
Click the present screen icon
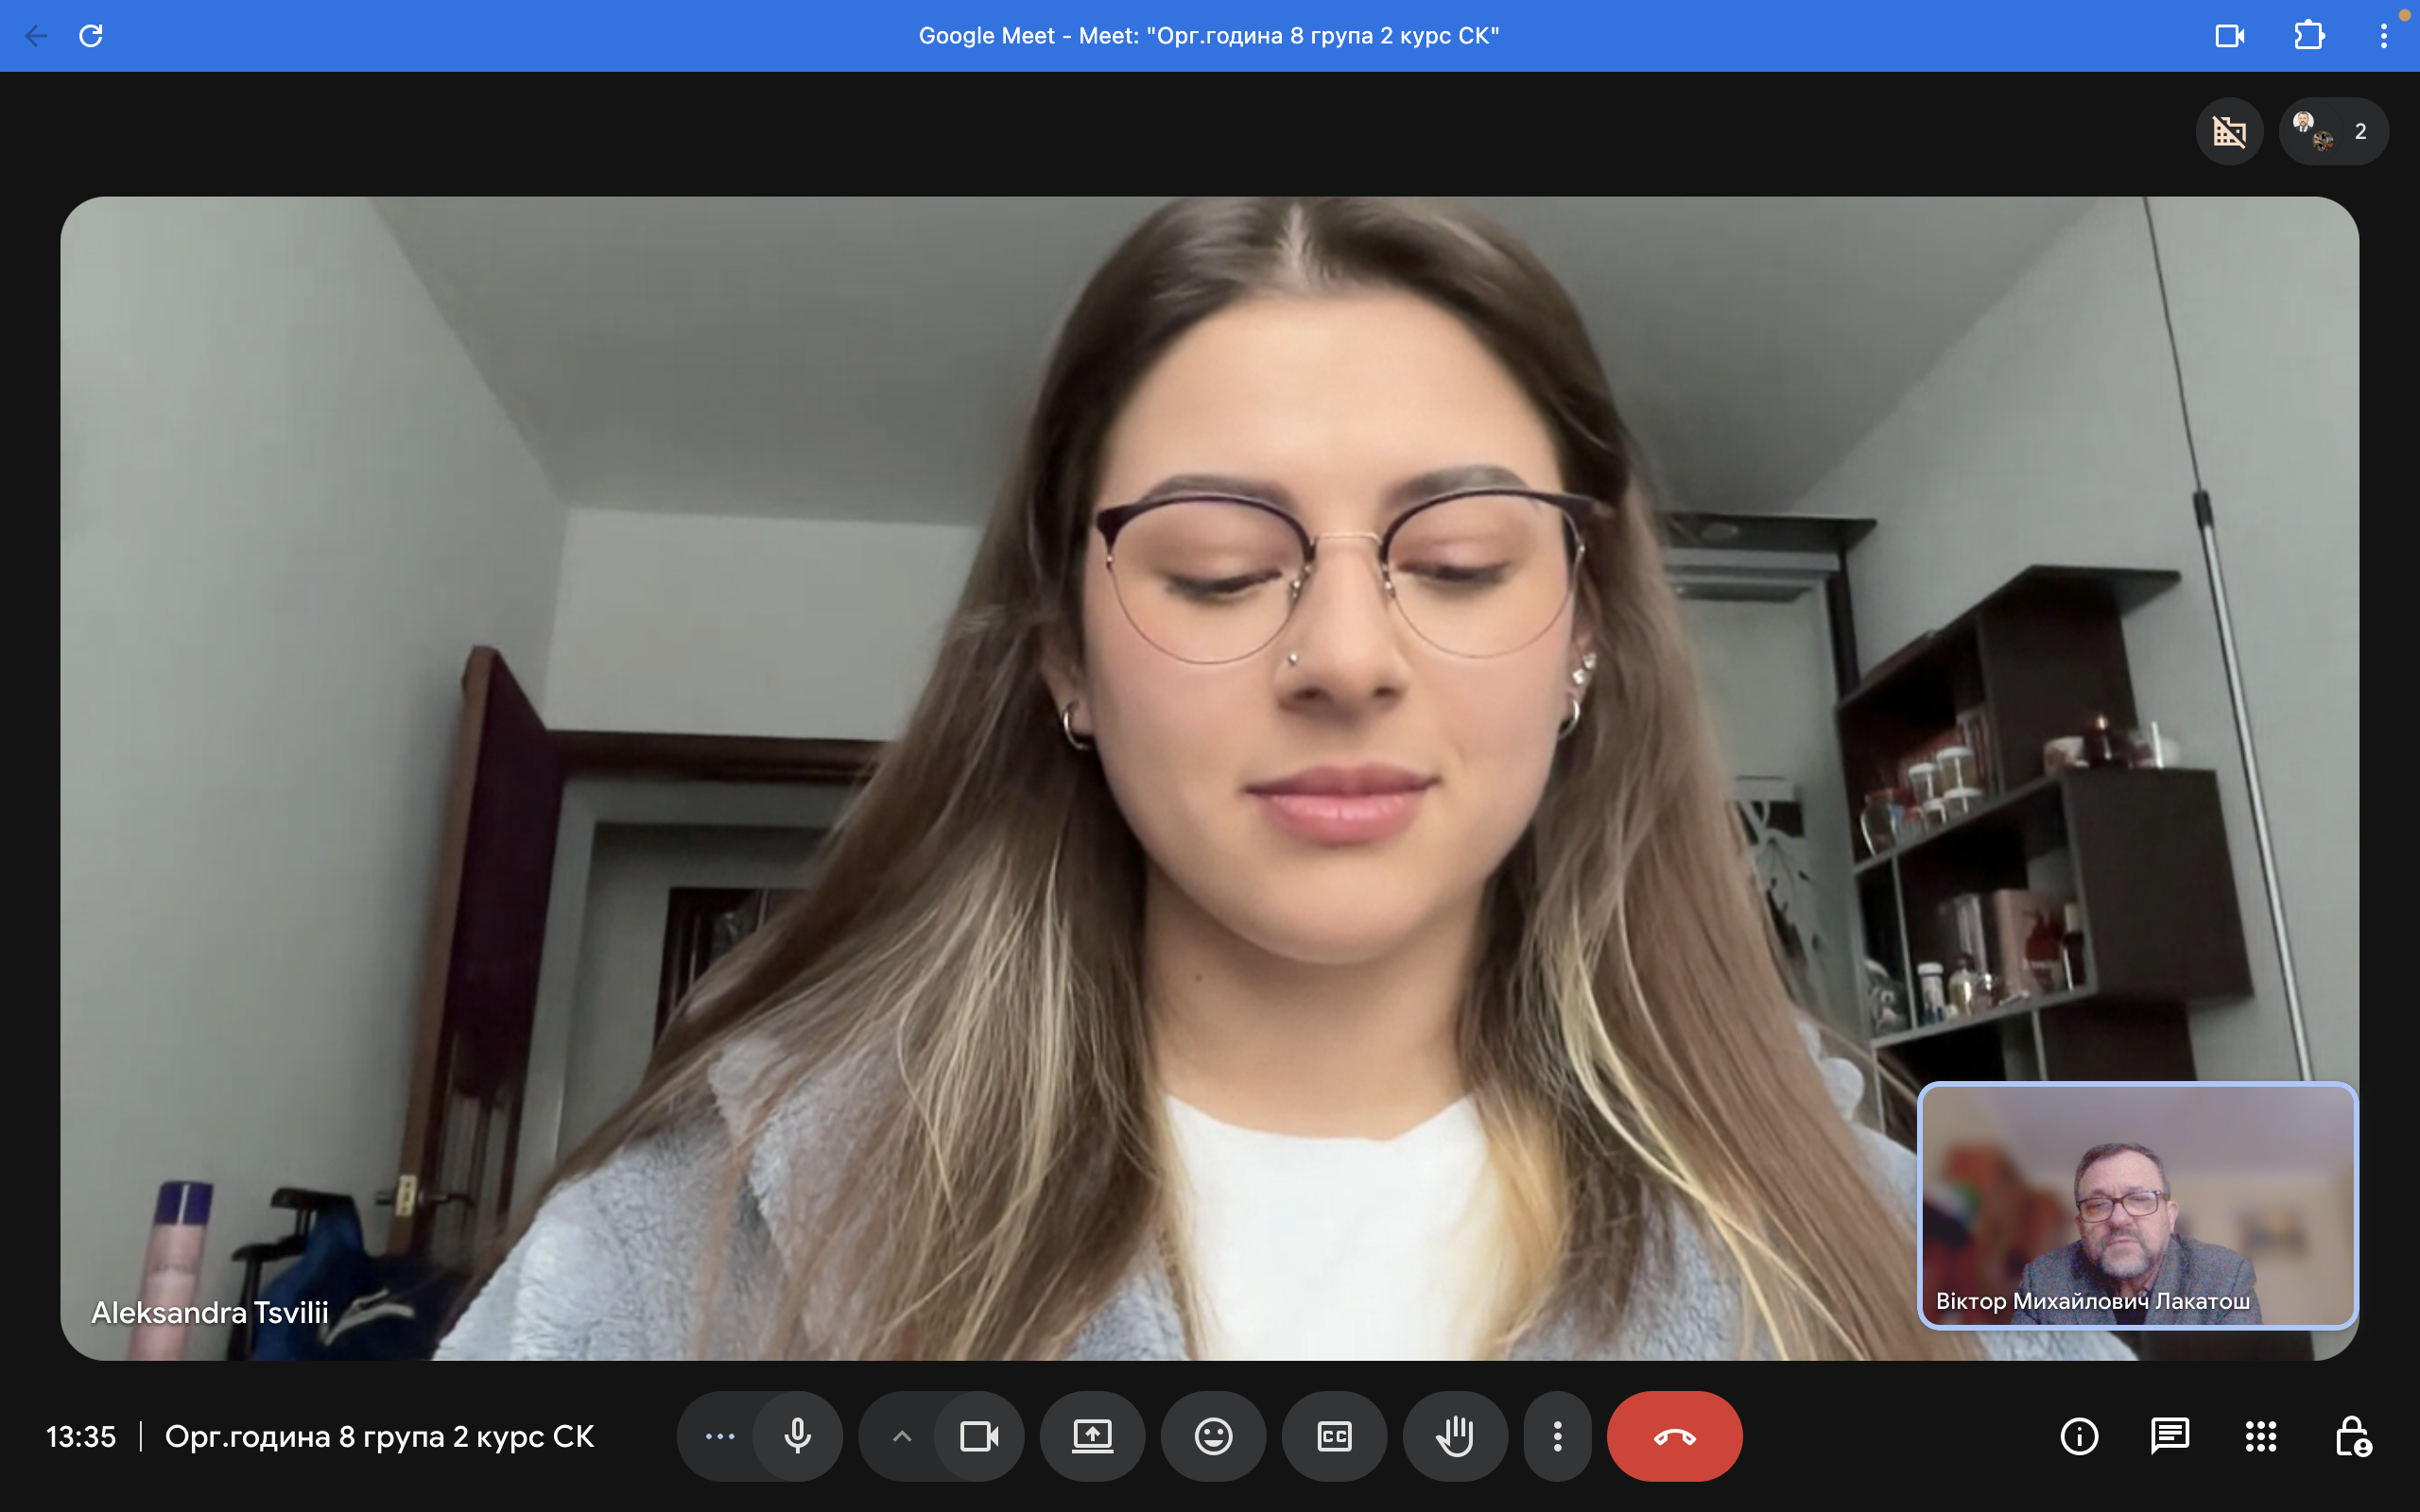point(1092,1436)
